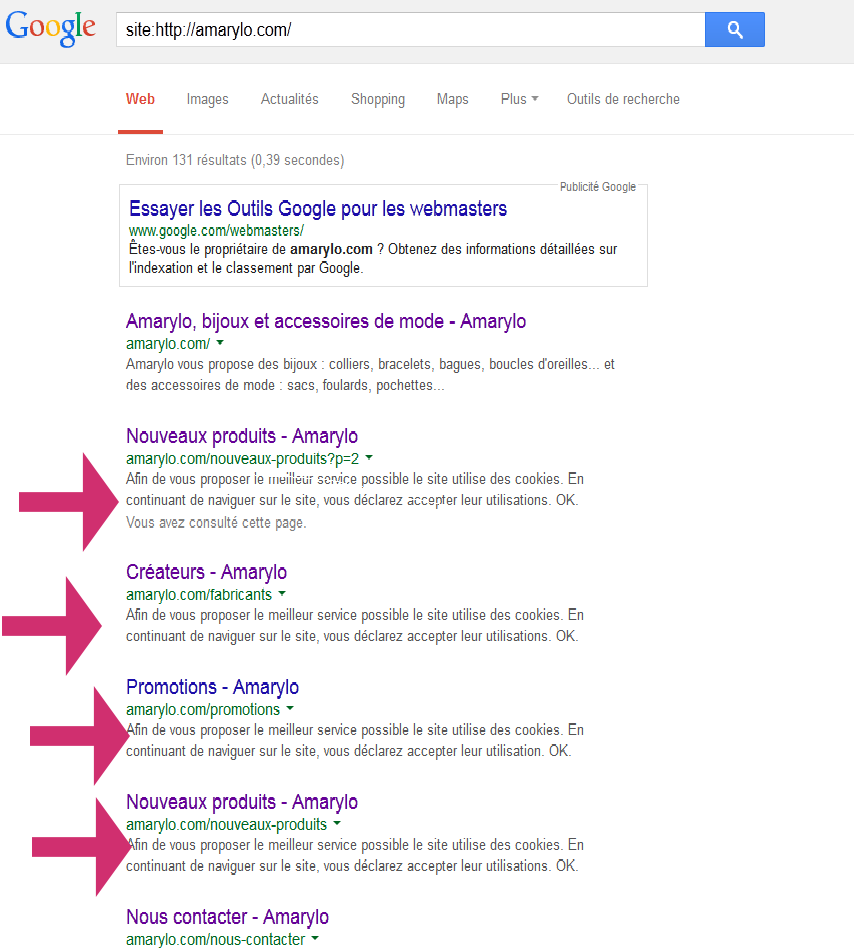
Task: Open the 'Nous contacter - Amarylo' result
Action: pos(228,917)
